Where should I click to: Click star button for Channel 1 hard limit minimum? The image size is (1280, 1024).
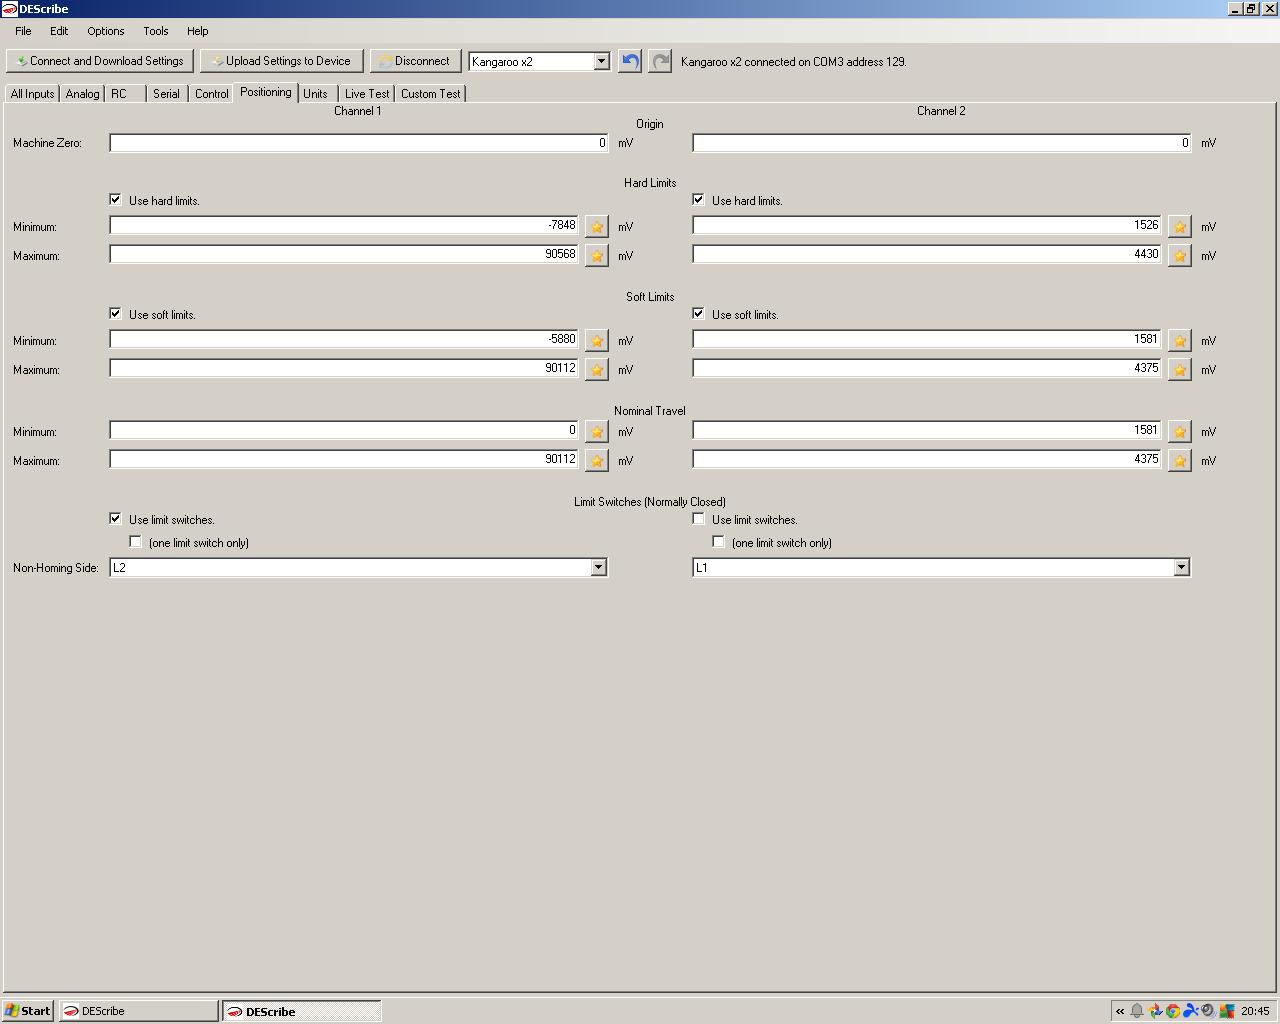(x=597, y=227)
